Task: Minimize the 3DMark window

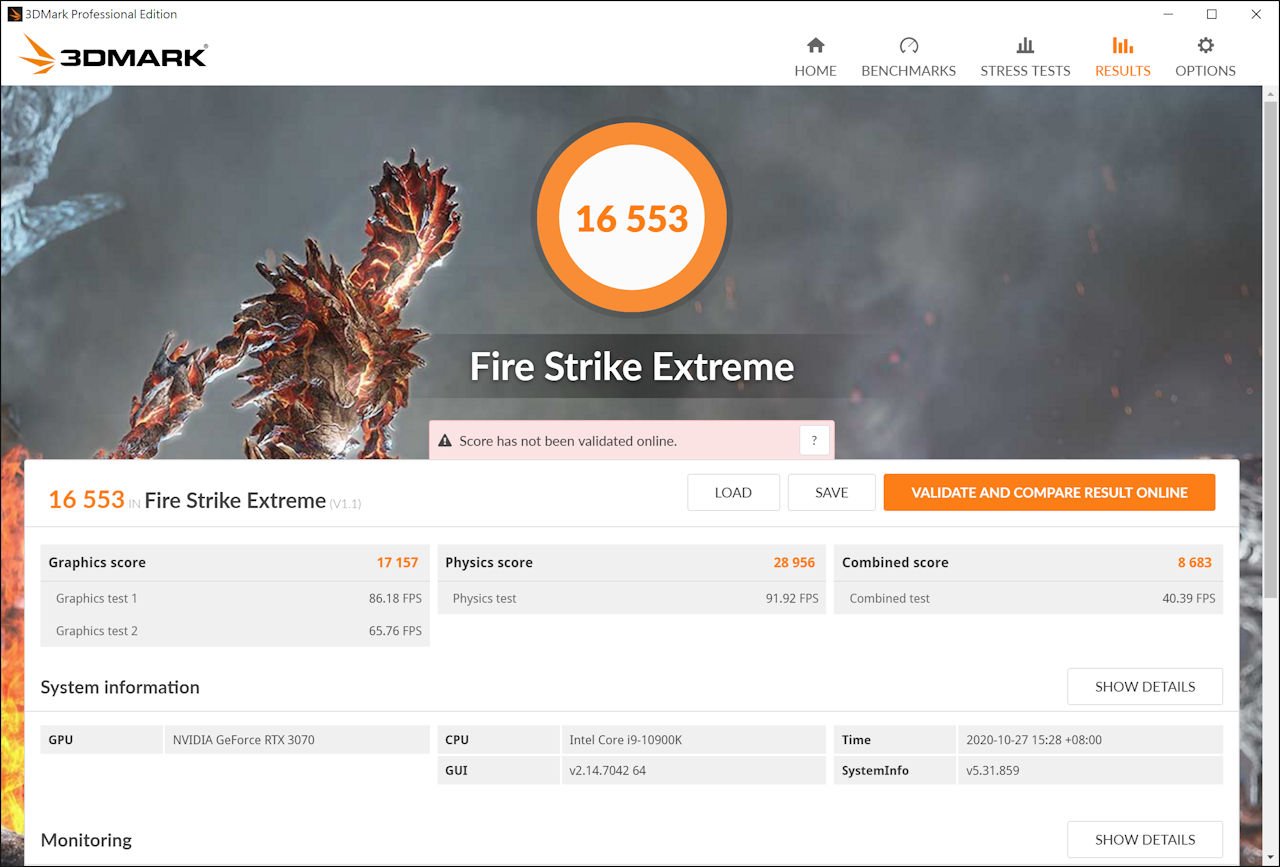Action: [x=1166, y=14]
